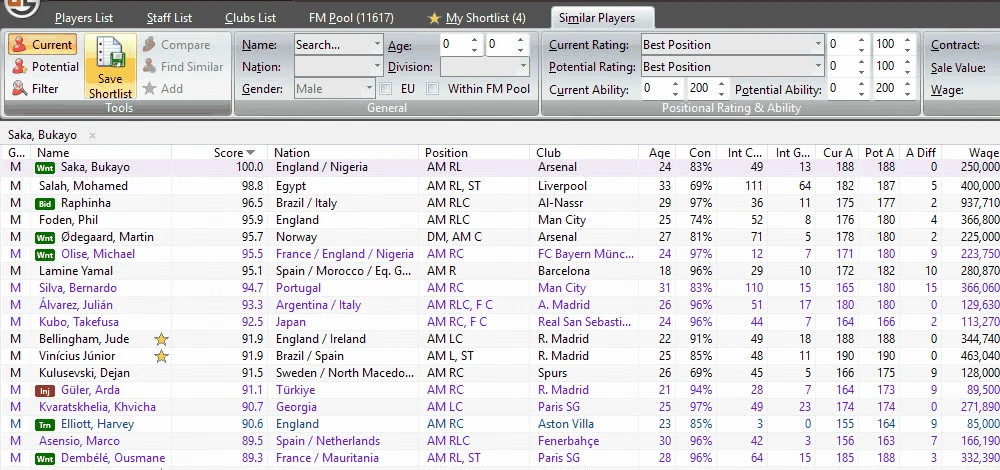Viewport: 1000px width, 470px height.
Task: Adjust minimum Age stepper
Action: pos(474,45)
